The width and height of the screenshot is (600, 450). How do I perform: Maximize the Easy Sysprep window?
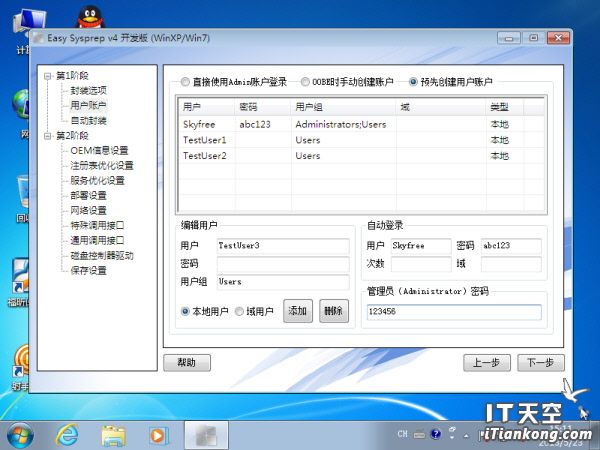click(x=533, y=38)
